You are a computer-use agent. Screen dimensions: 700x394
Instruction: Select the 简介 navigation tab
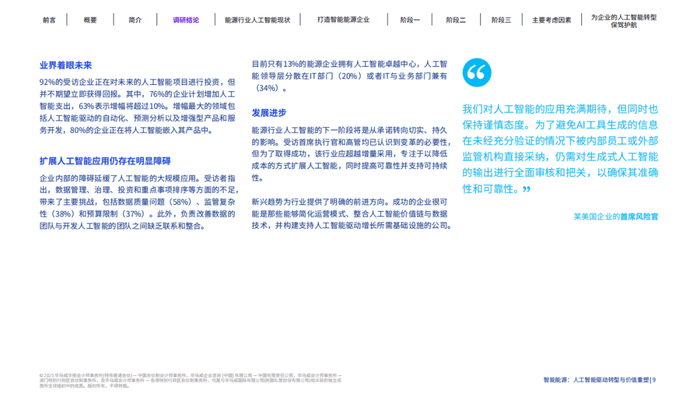point(135,20)
